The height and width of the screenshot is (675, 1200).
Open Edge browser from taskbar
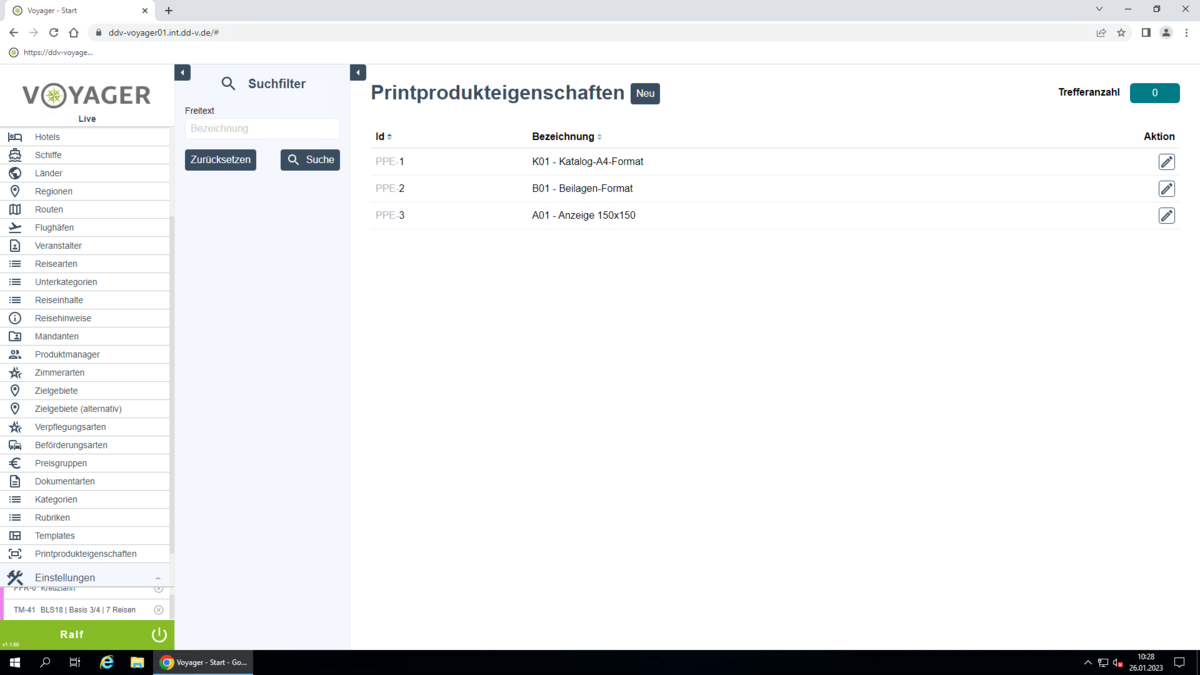click(x=106, y=662)
